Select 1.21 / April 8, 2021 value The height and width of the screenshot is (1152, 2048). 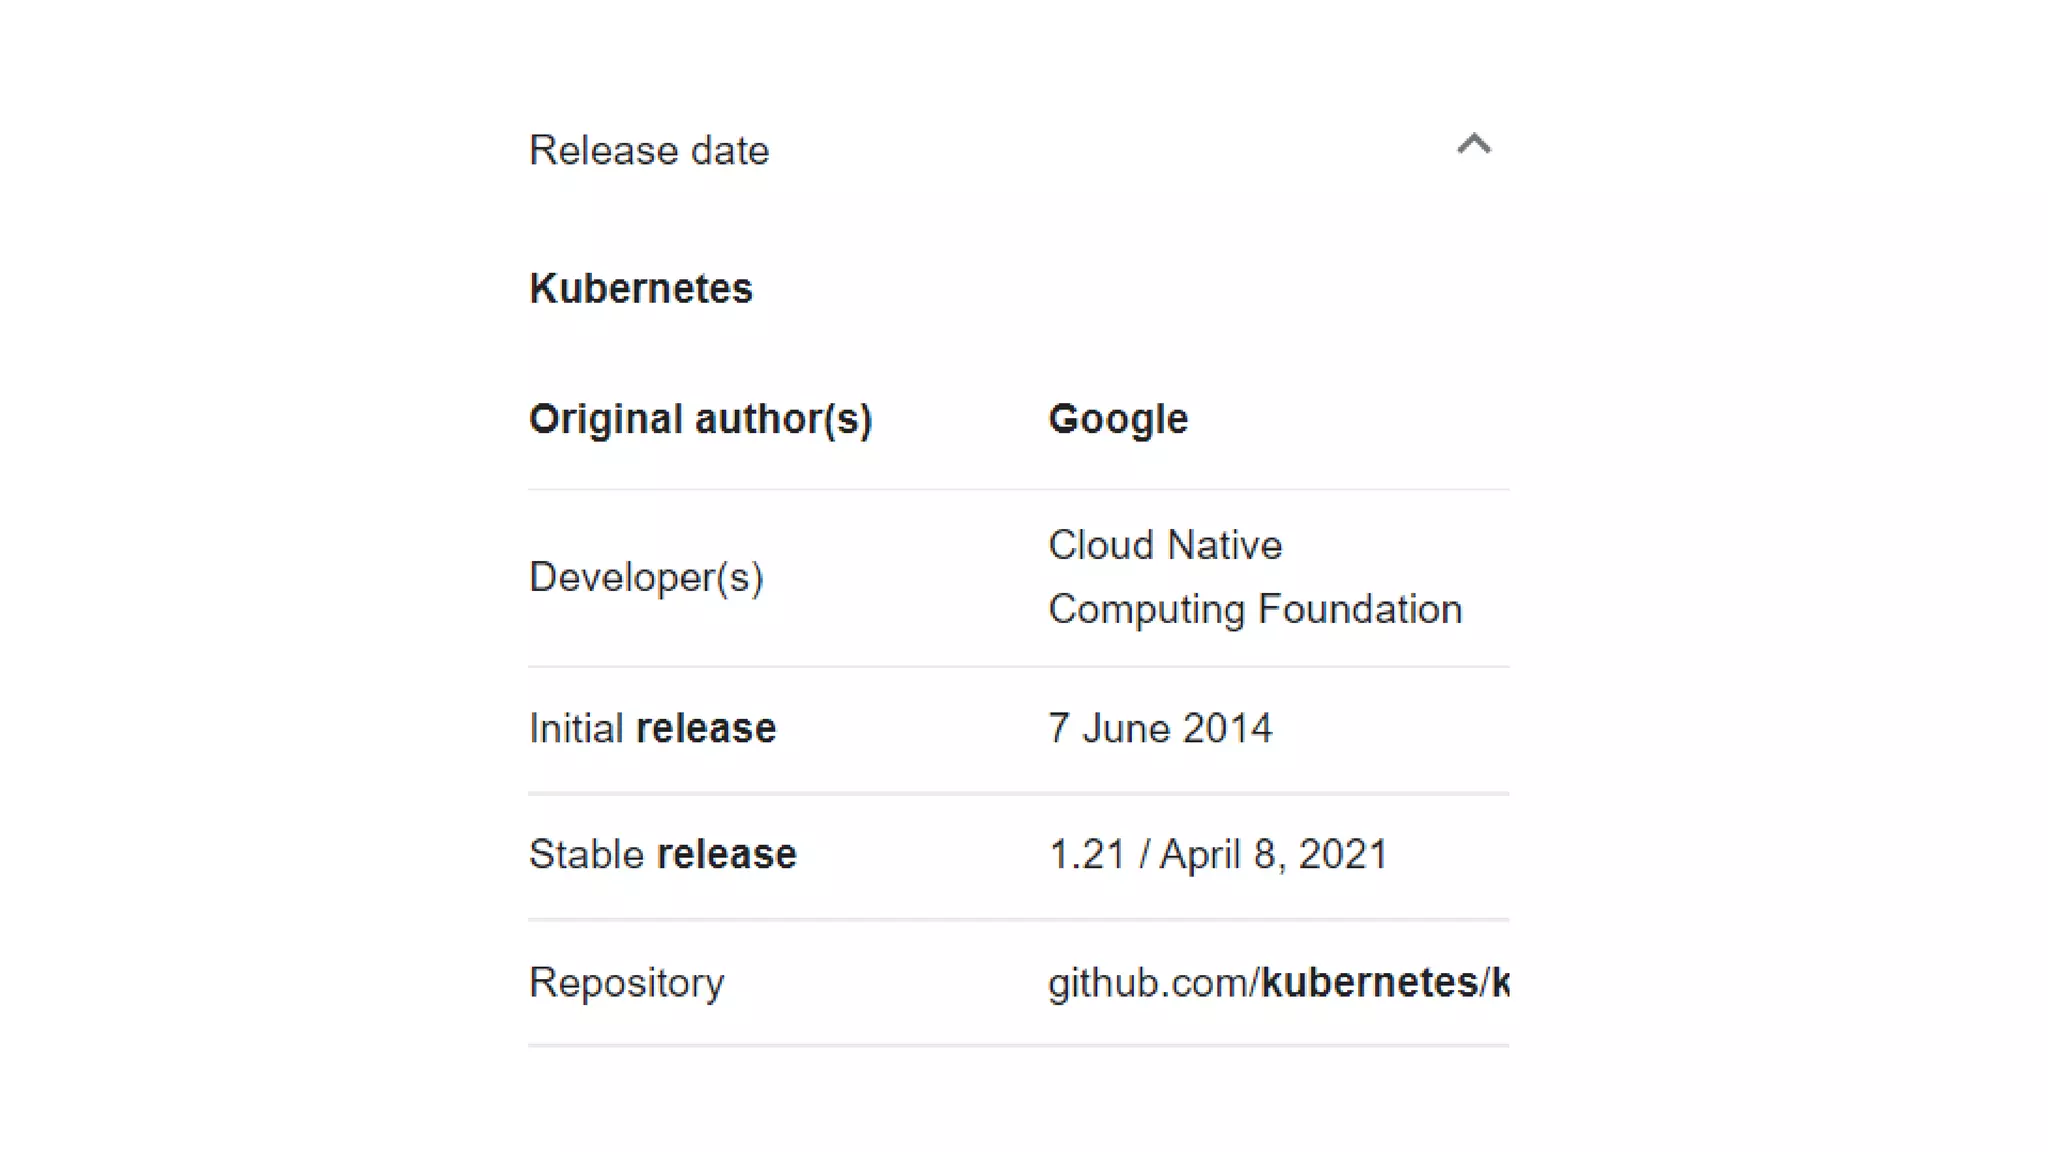point(1217,855)
